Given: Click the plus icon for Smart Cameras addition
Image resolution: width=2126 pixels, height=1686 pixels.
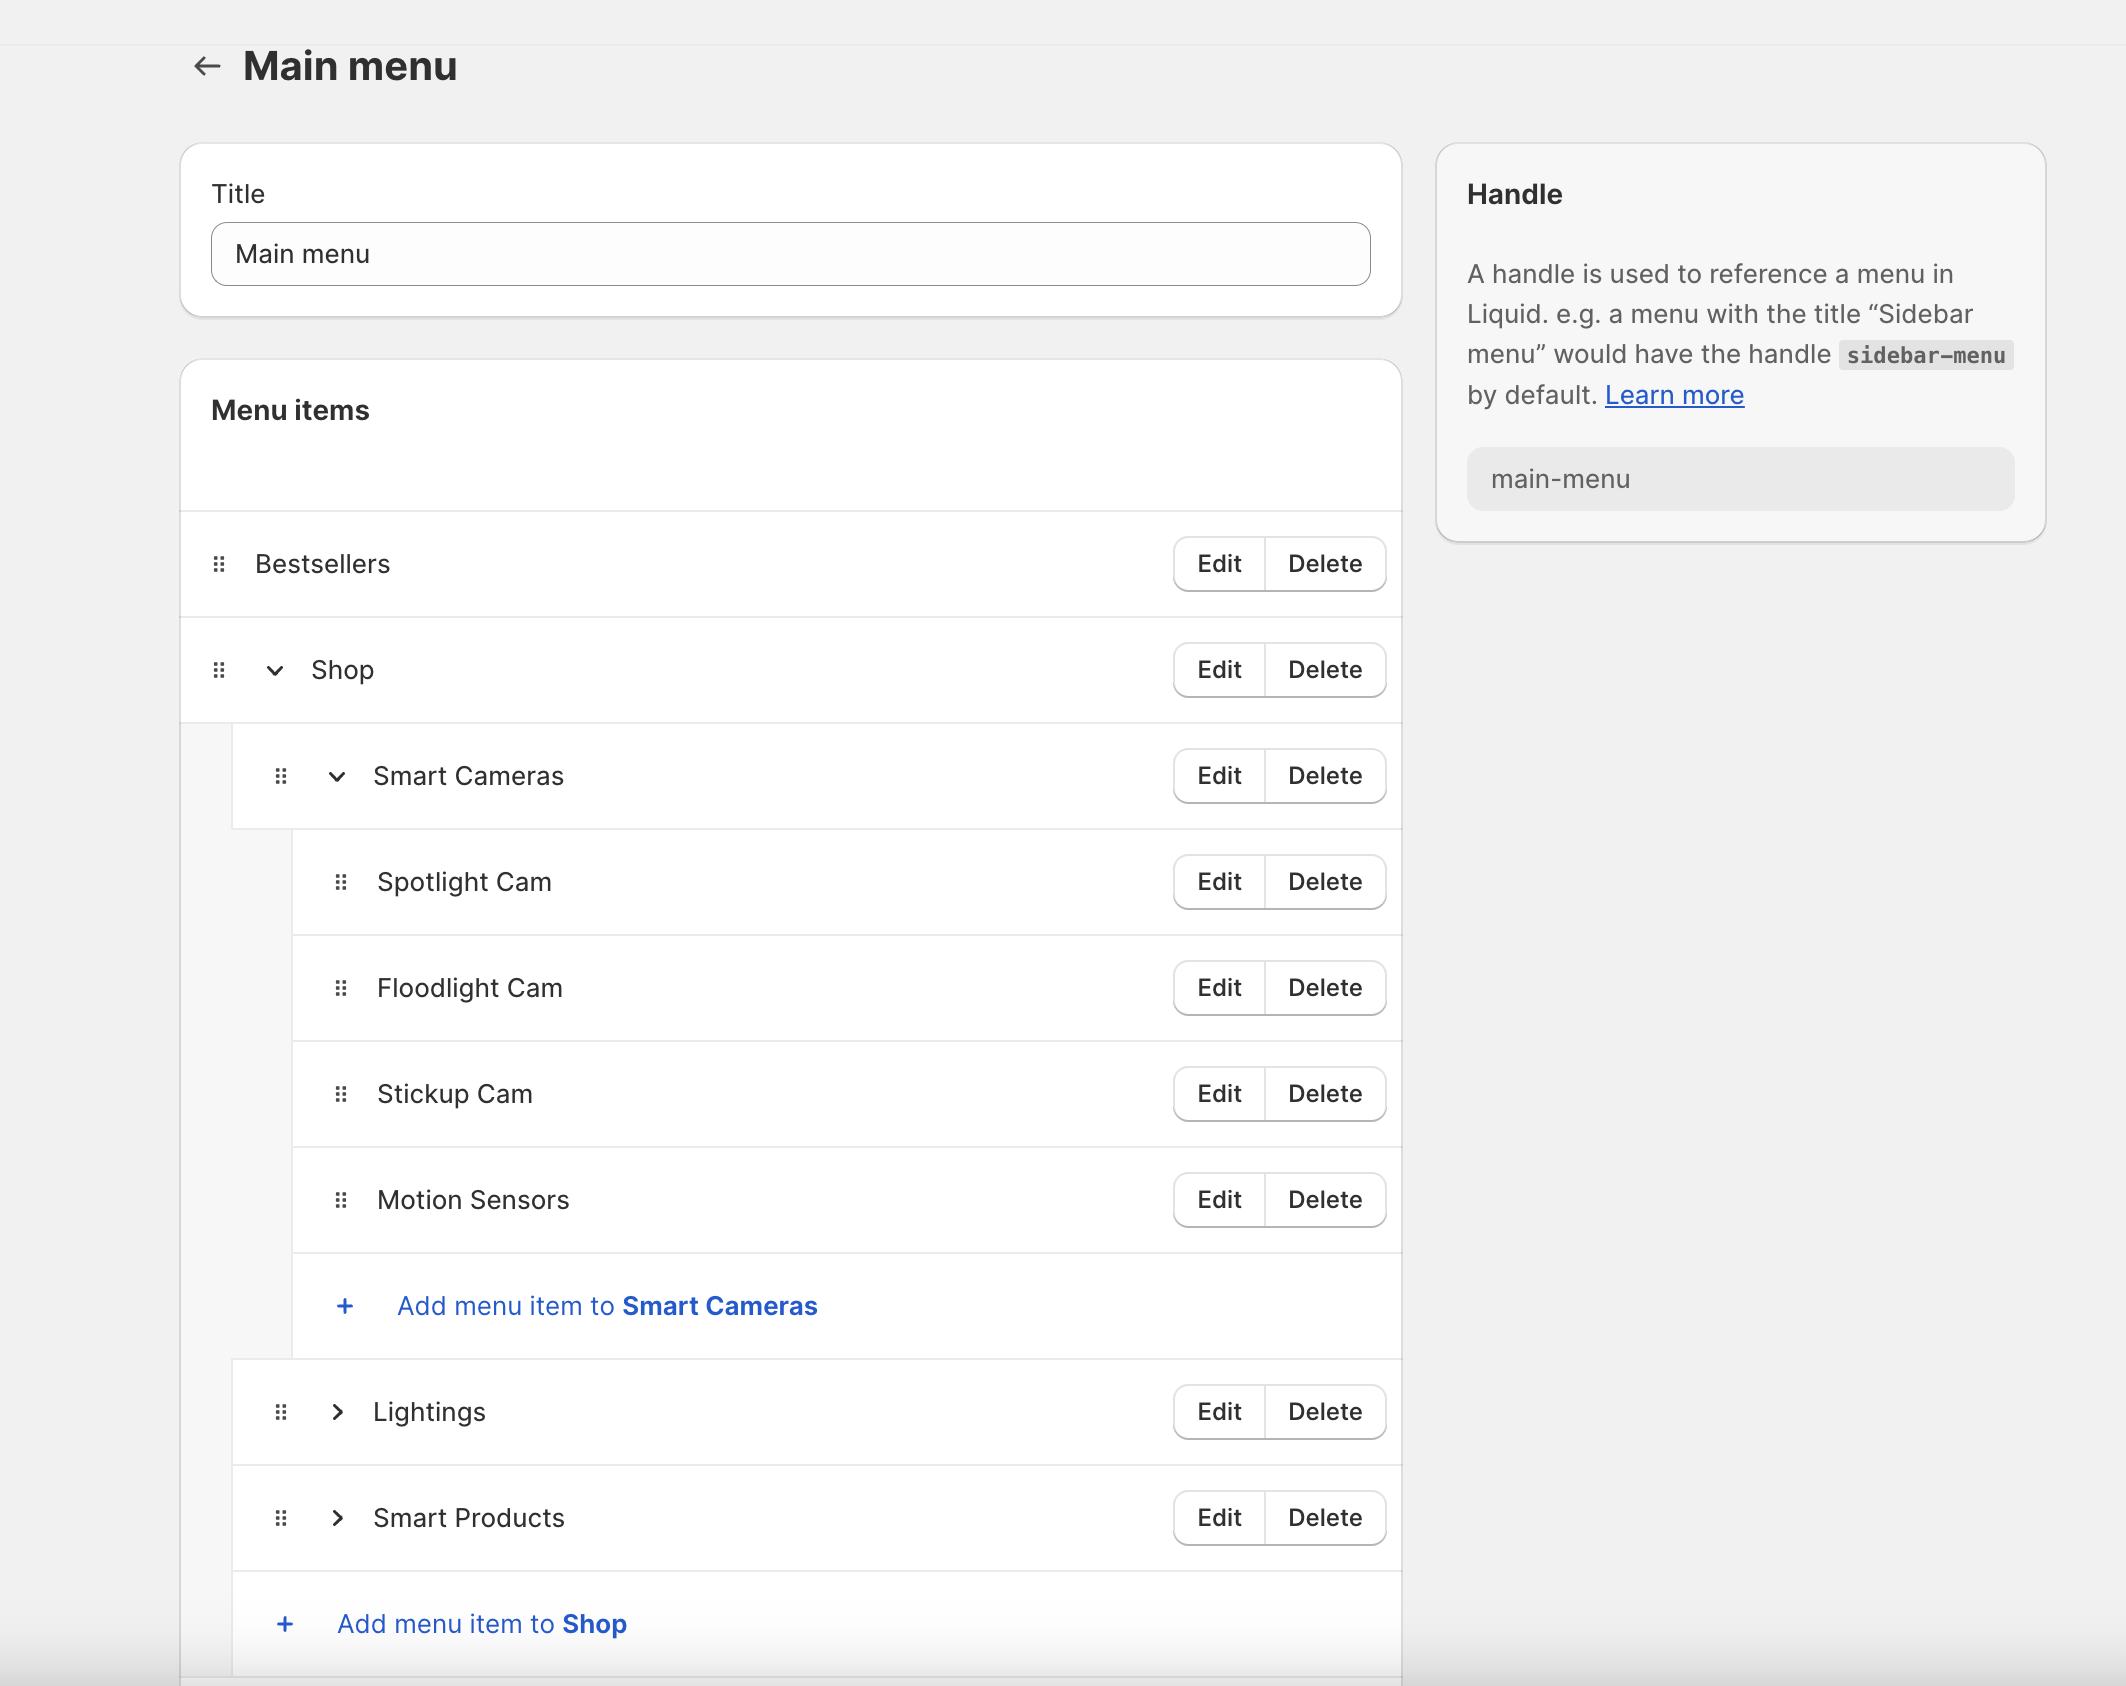Looking at the screenshot, I should 345,1306.
